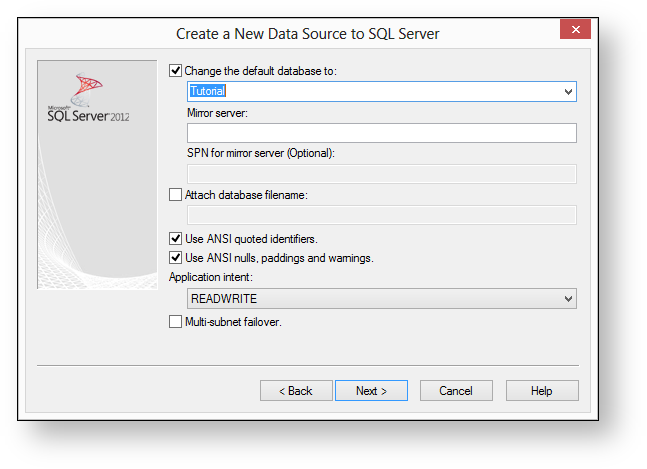The width and height of the screenshot is (647, 469).
Task: Click the Tutorial database combo box text
Action: tap(208, 92)
